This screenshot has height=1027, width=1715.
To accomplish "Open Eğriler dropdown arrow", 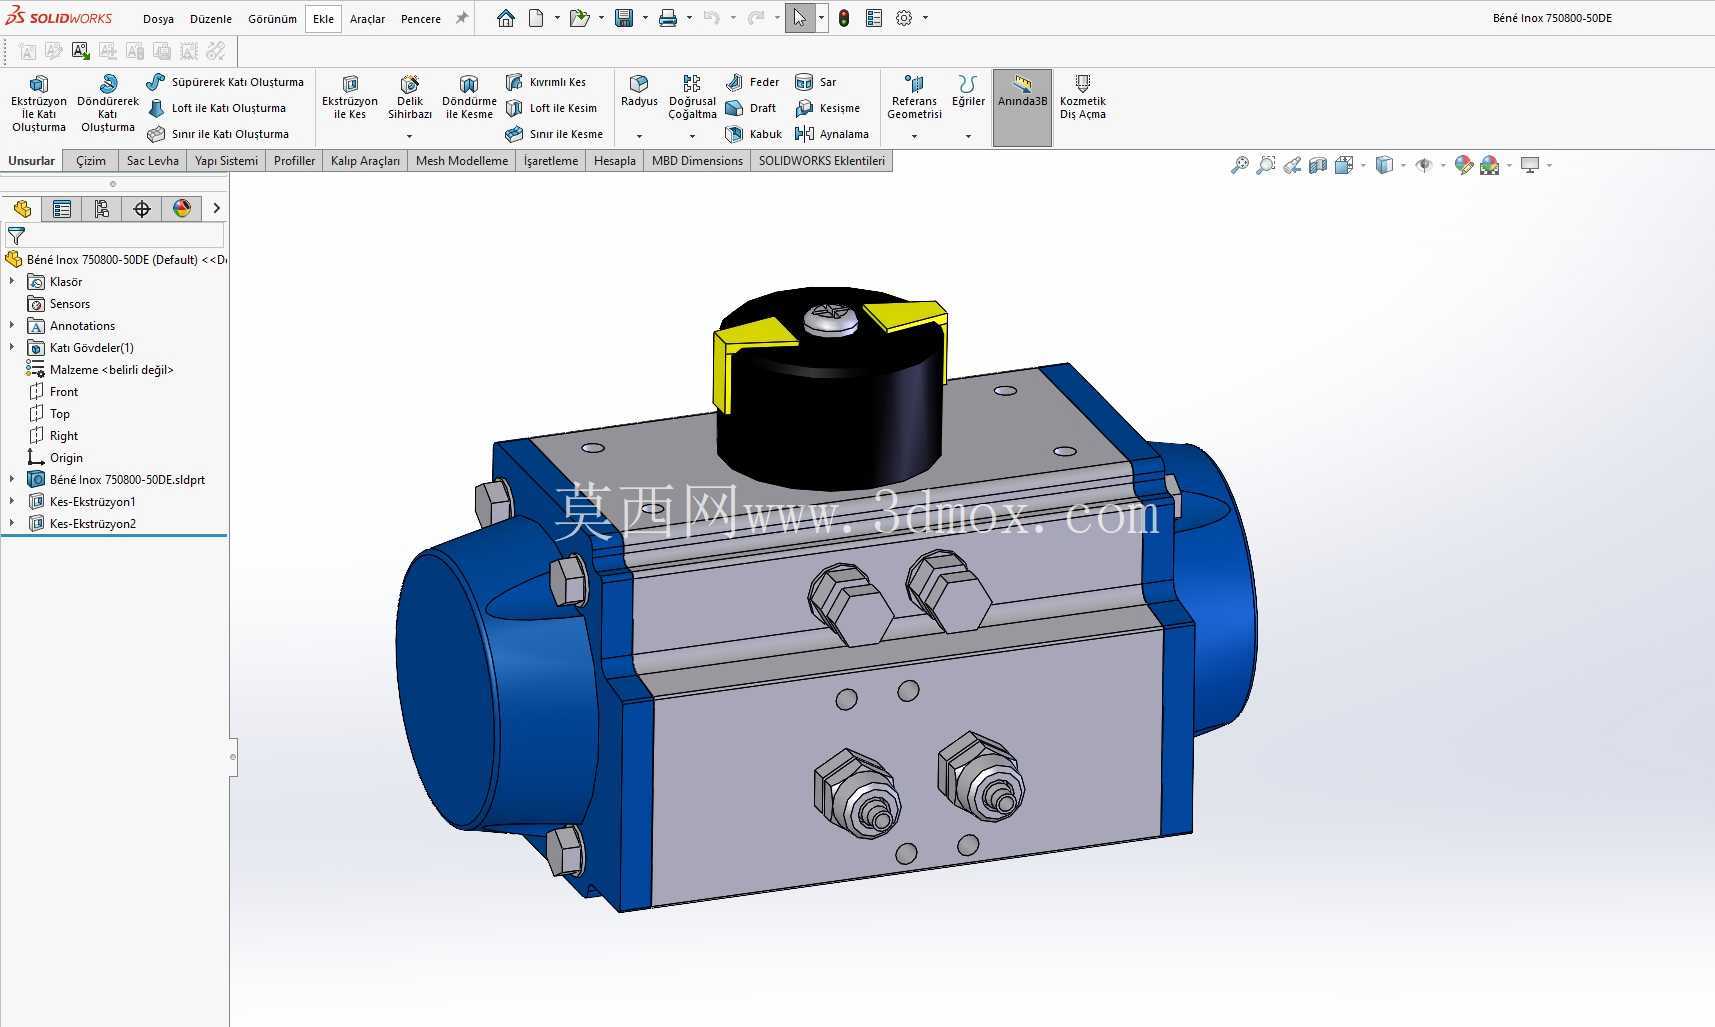I will [968, 136].
